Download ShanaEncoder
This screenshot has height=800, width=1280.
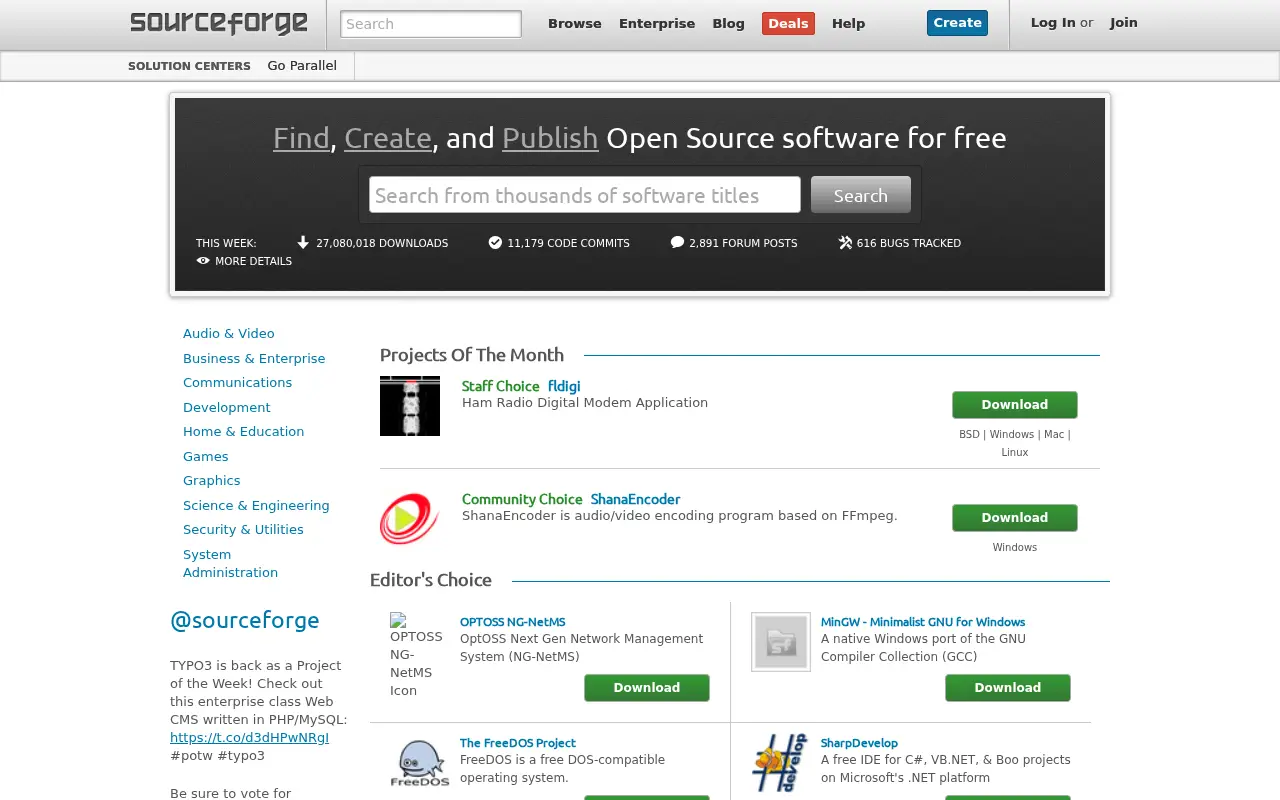1015,518
